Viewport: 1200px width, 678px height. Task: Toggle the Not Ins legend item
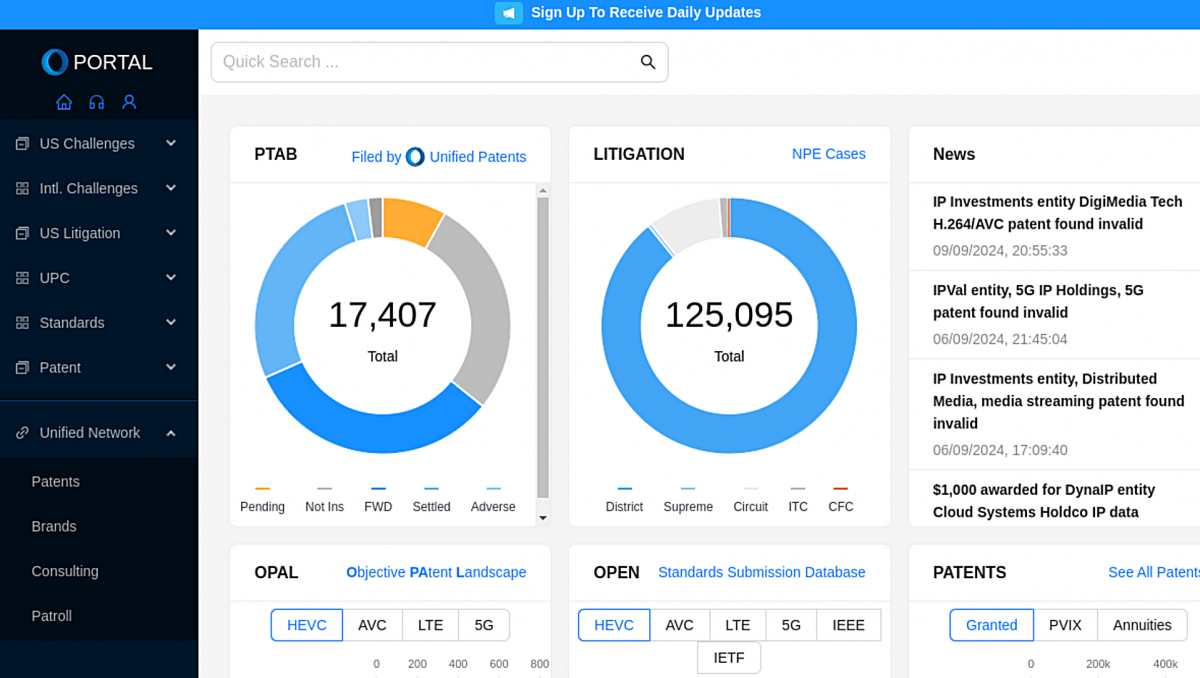324,499
